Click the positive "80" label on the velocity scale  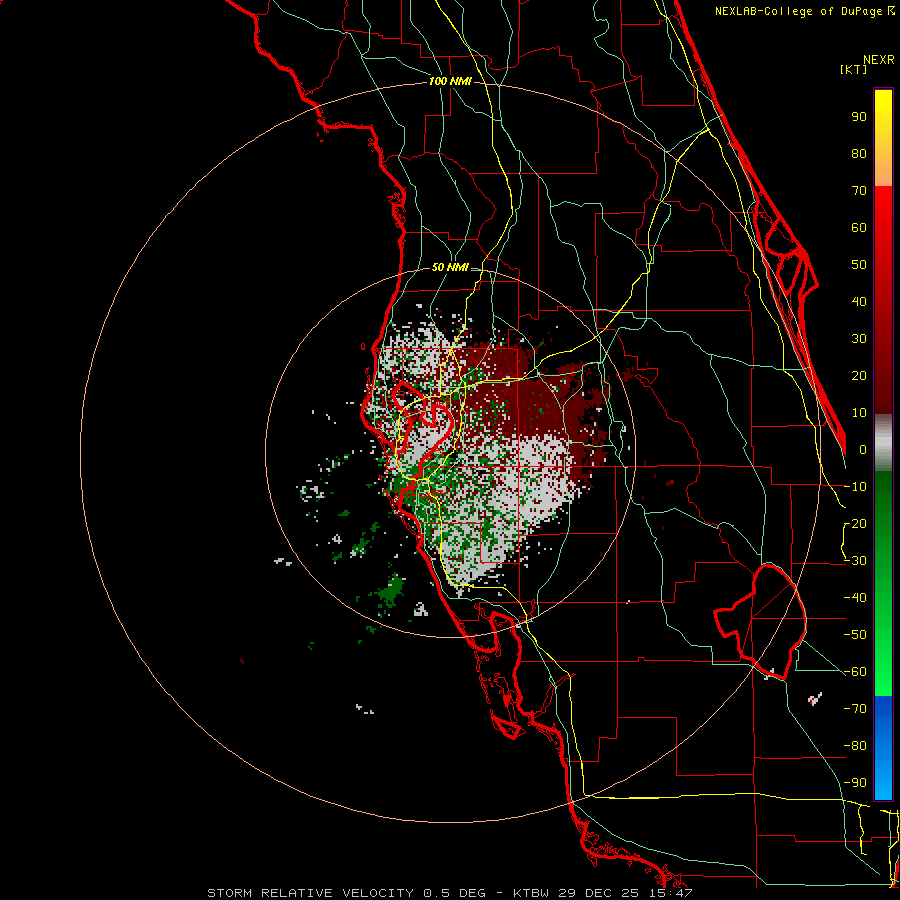(859, 153)
